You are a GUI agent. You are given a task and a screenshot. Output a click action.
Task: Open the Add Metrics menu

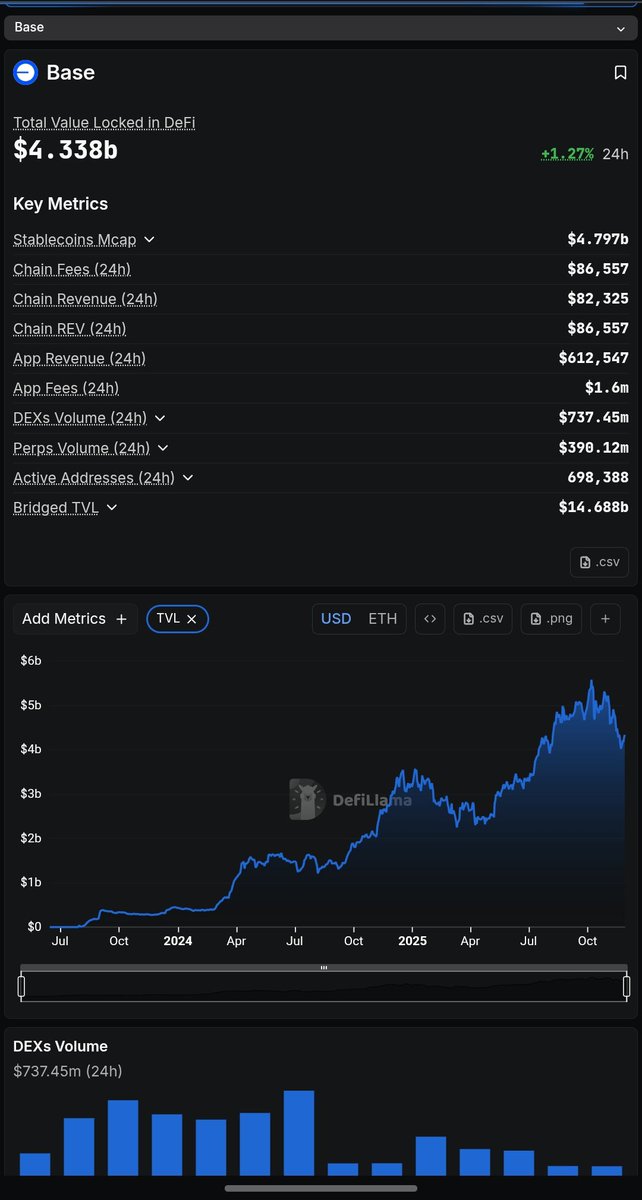coord(75,619)
